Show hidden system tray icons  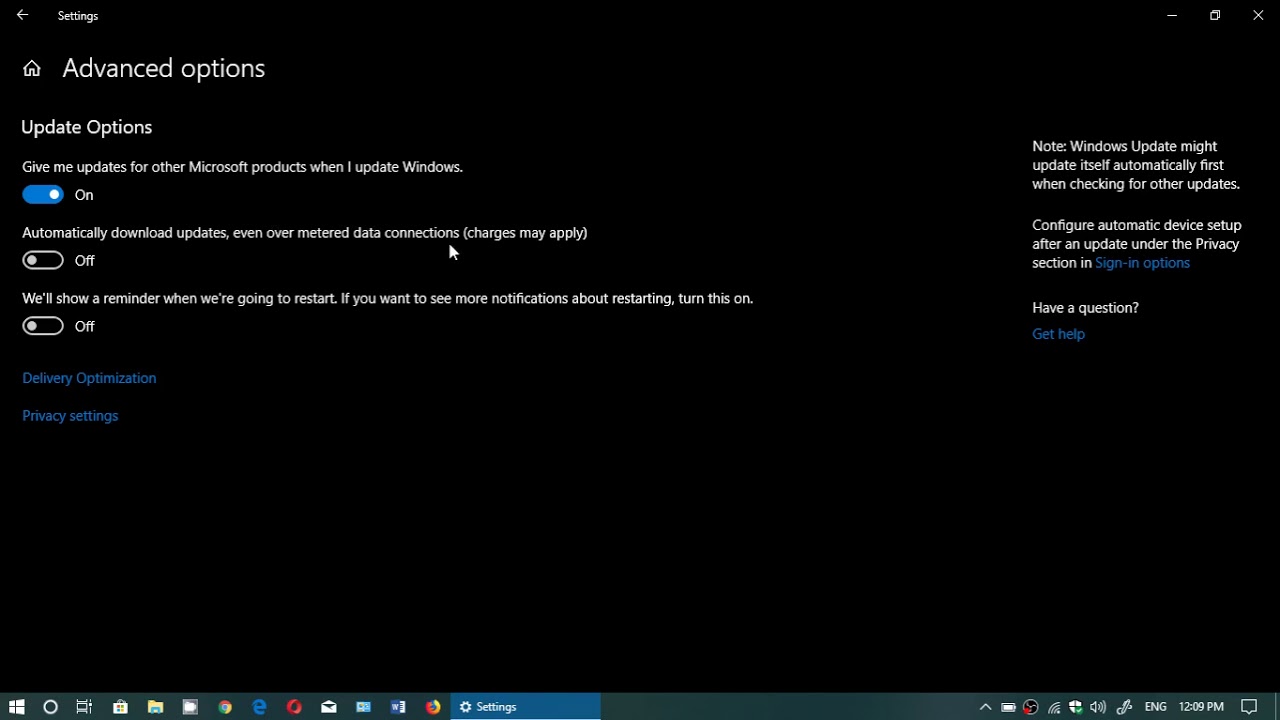(985, 707)
